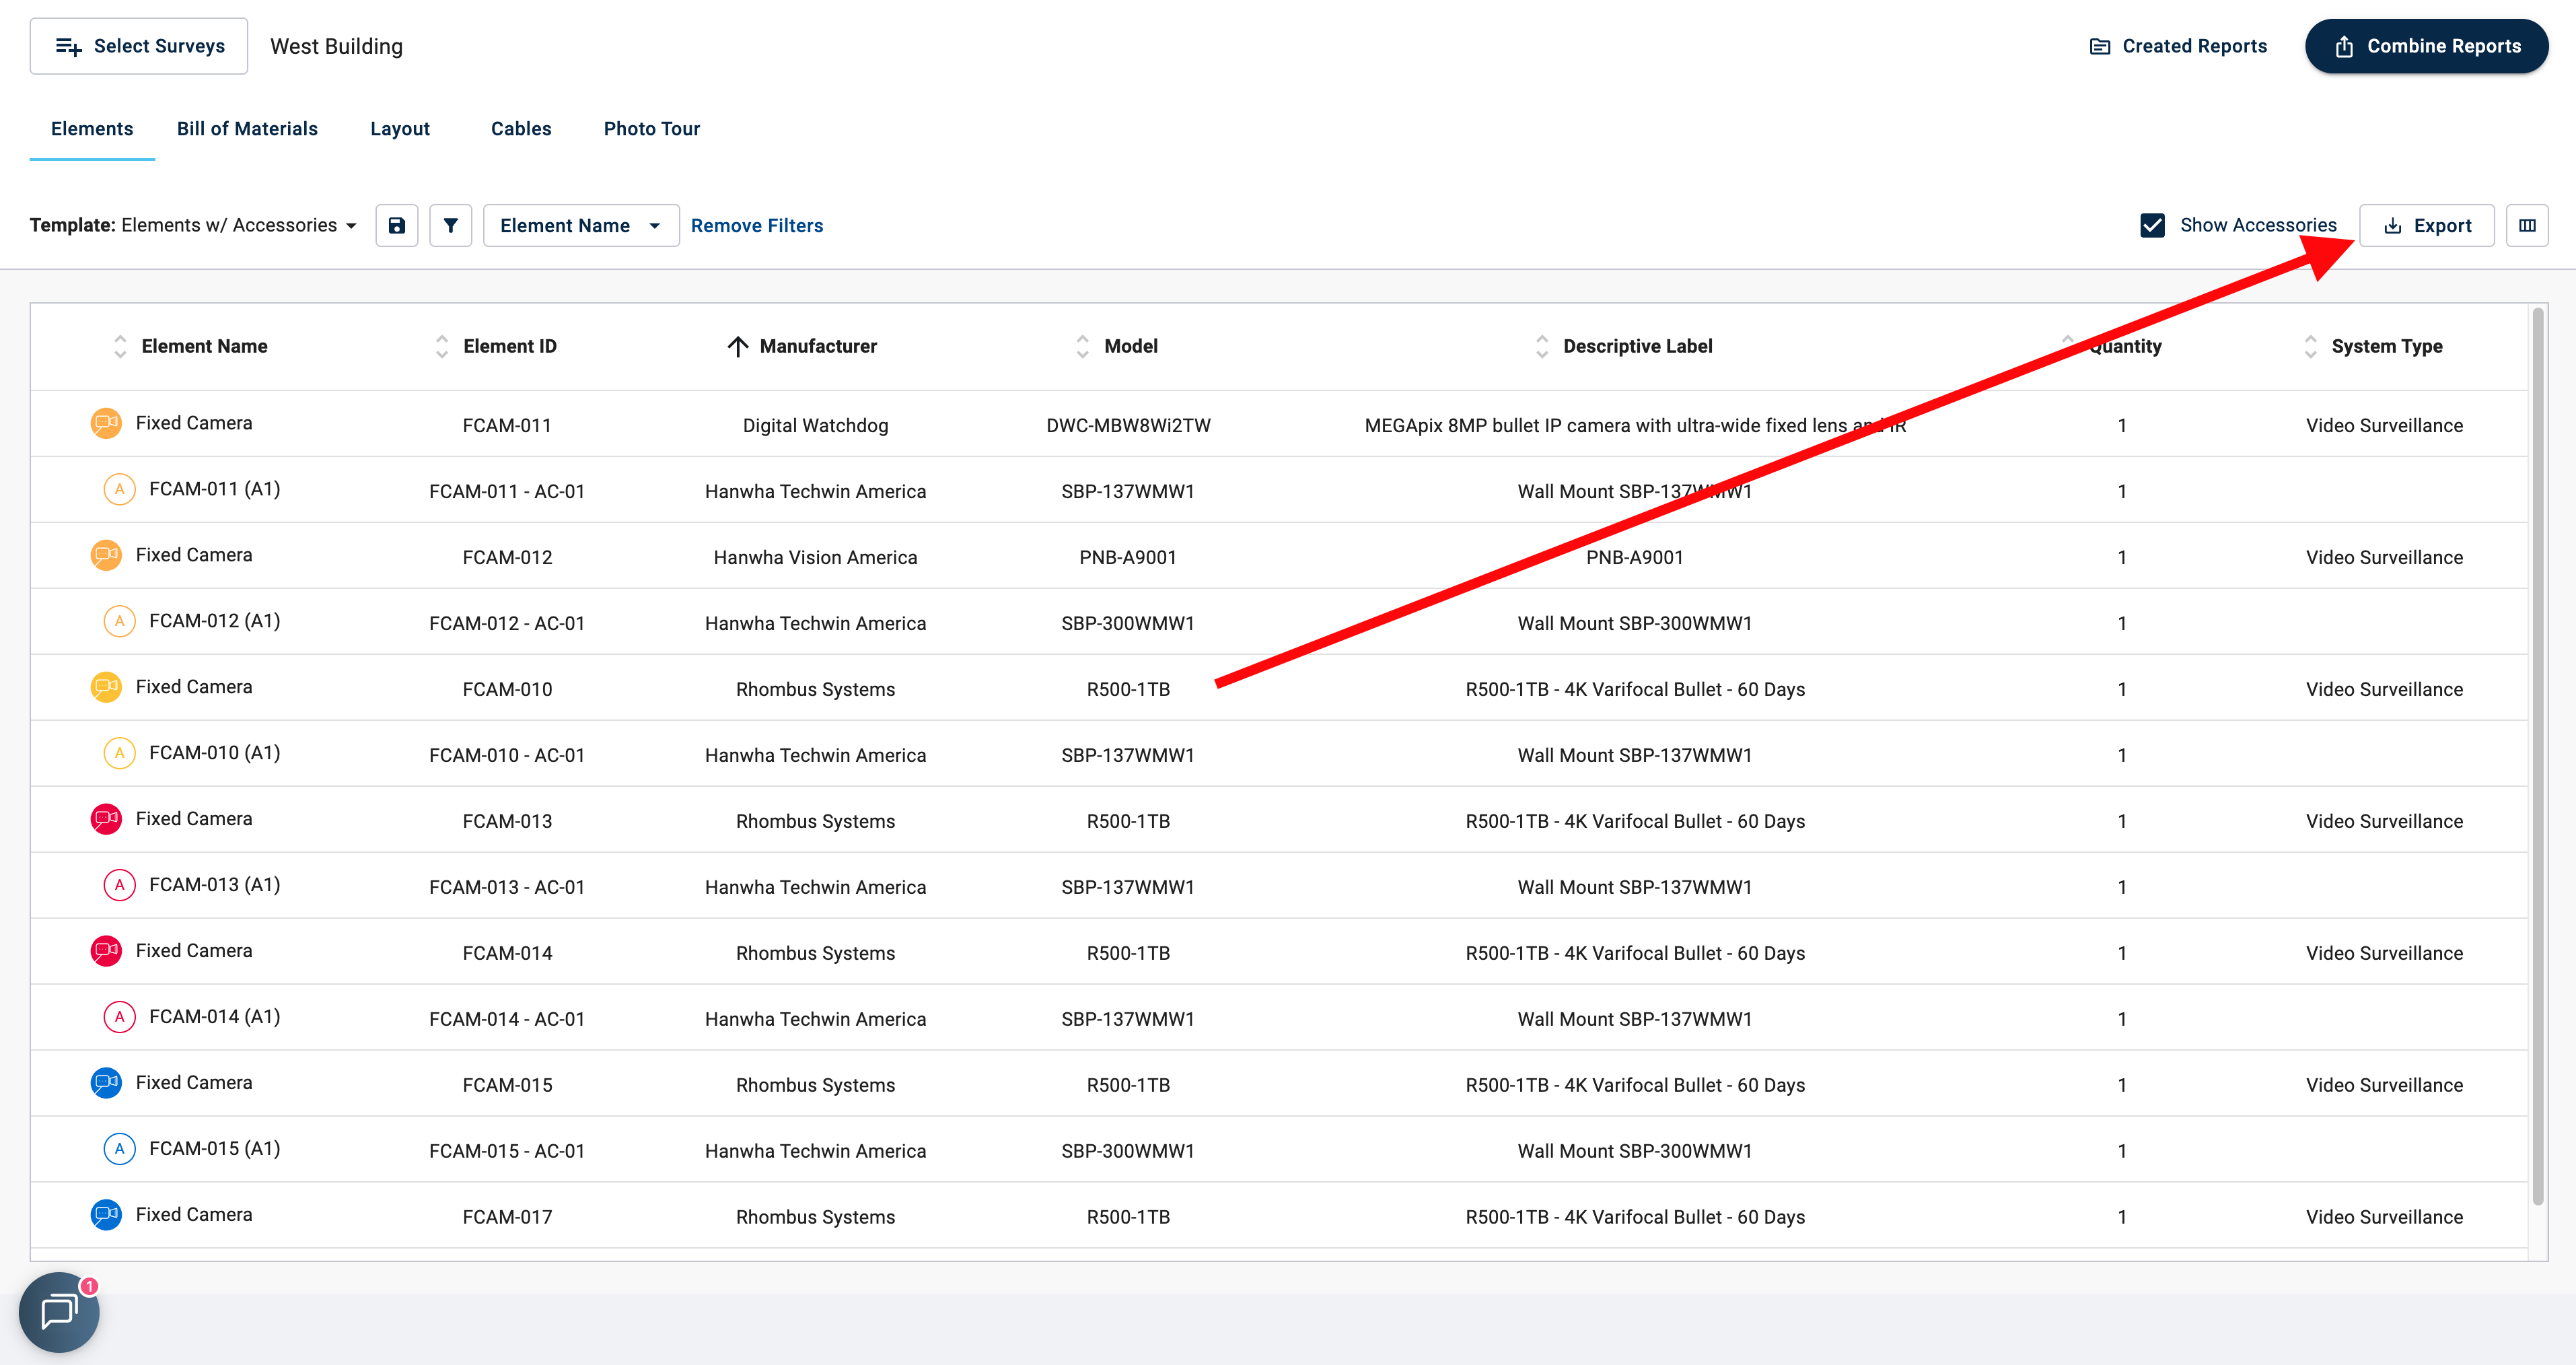Click the save template disk icon
Image resolution: width=2576 pixels, height=1365 pixels.
tap(397, 225)
